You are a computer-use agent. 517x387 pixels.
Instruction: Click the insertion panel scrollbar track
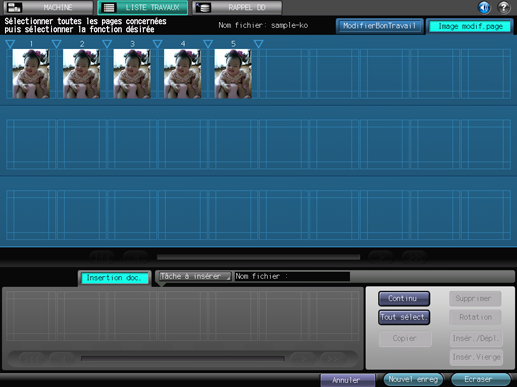183,359
